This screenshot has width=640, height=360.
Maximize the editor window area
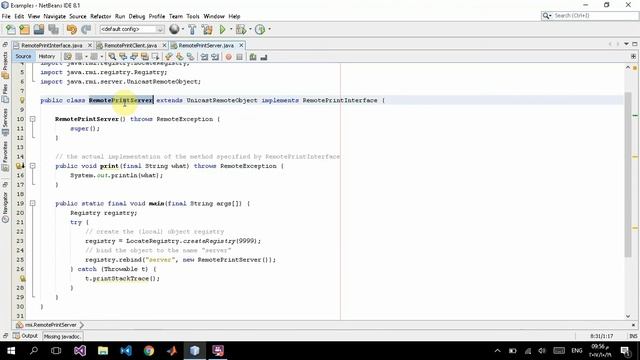coord(635,44)
